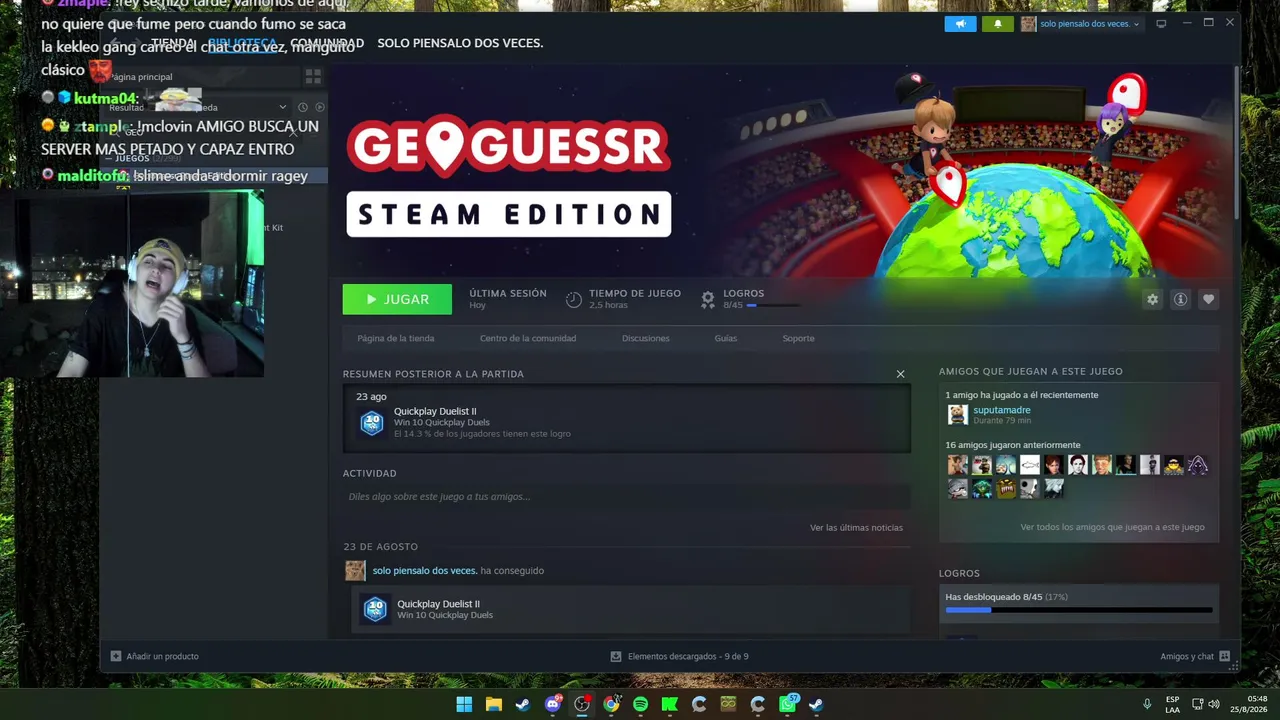This screenshot has height=720, width=1280.
Task: Open the 'Centro de la comunidad' tab
Action: click(x=528, y=338)
